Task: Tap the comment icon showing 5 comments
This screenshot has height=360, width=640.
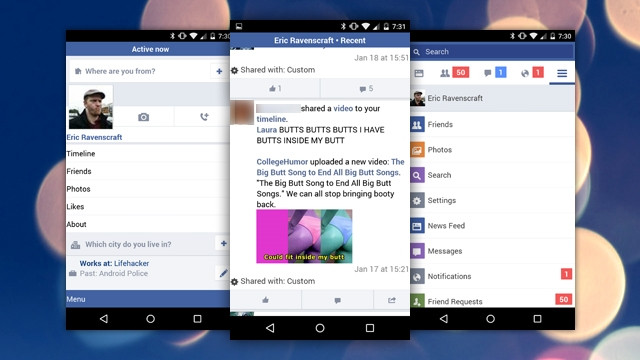Action: pyautogui.click(x=366, y=89)
